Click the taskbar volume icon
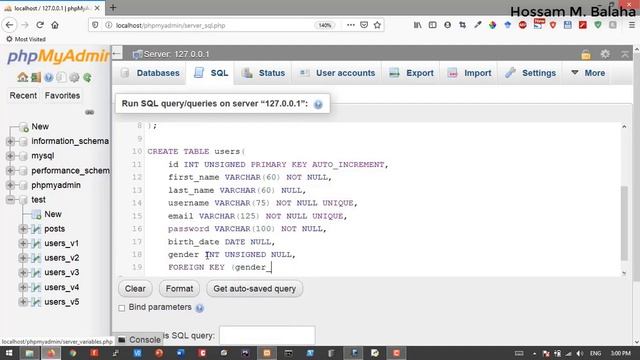 [x=580, y=353]
